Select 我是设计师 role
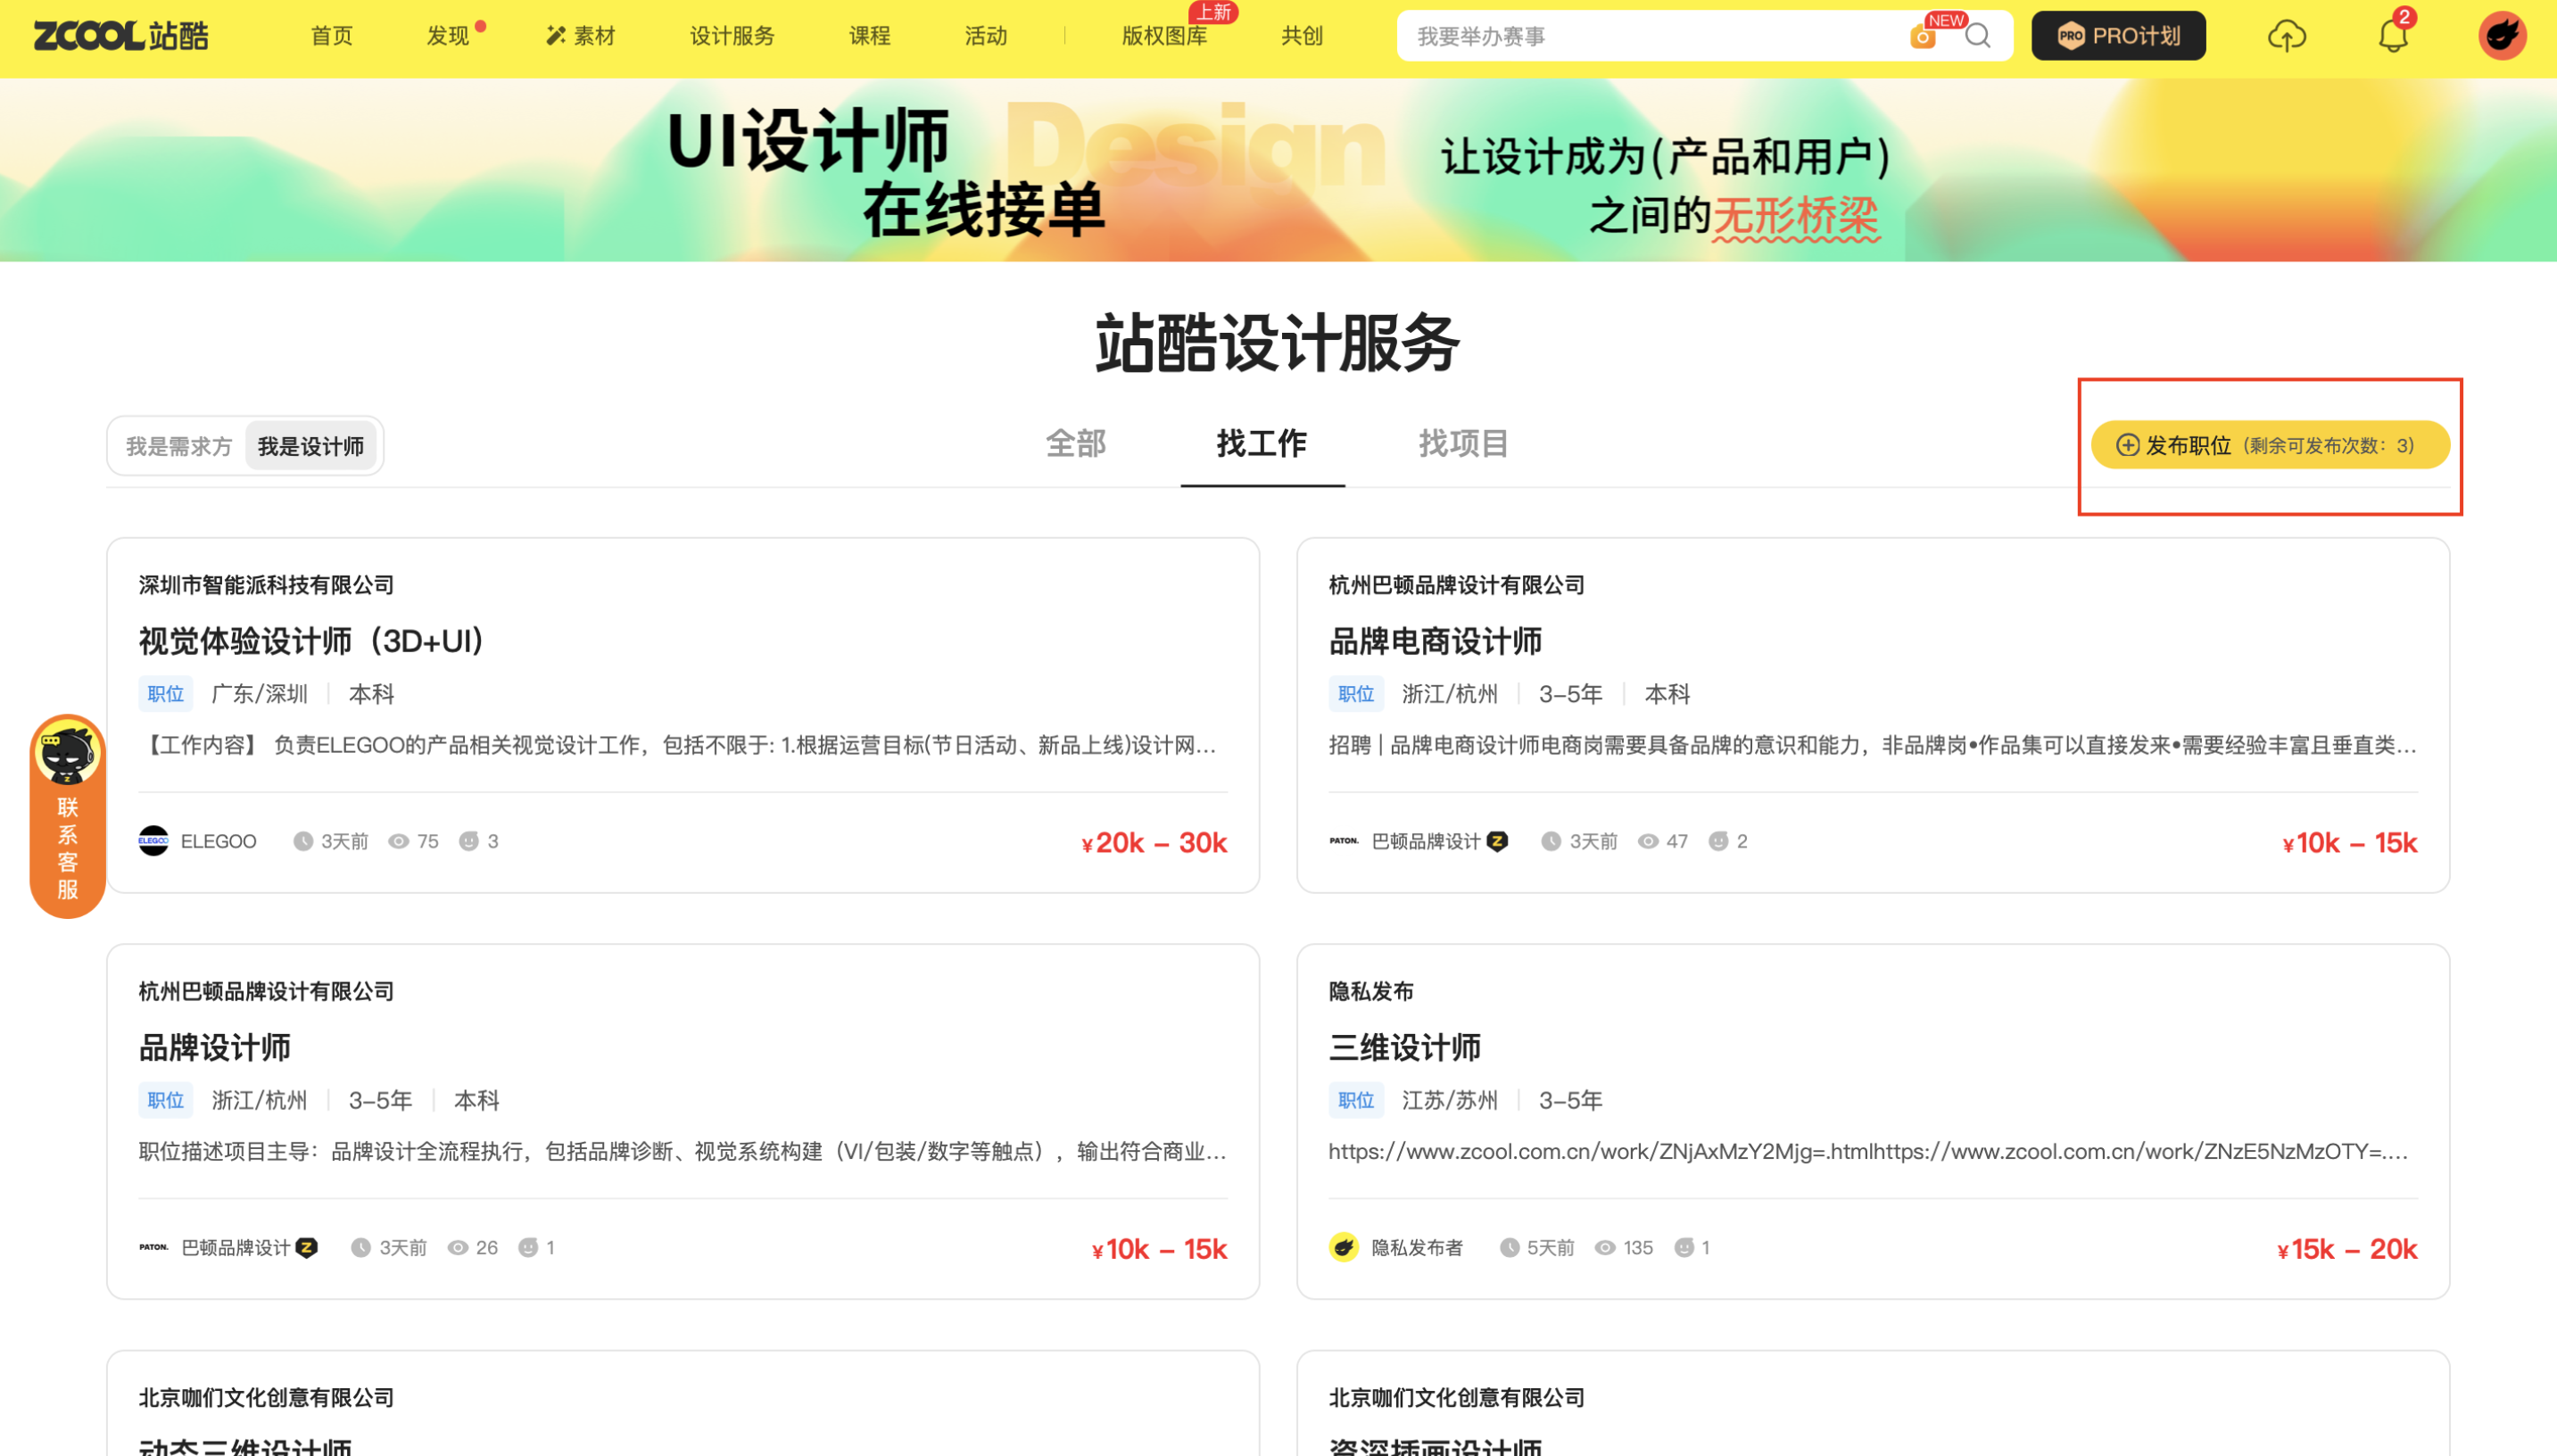 [x=310, y=446]
